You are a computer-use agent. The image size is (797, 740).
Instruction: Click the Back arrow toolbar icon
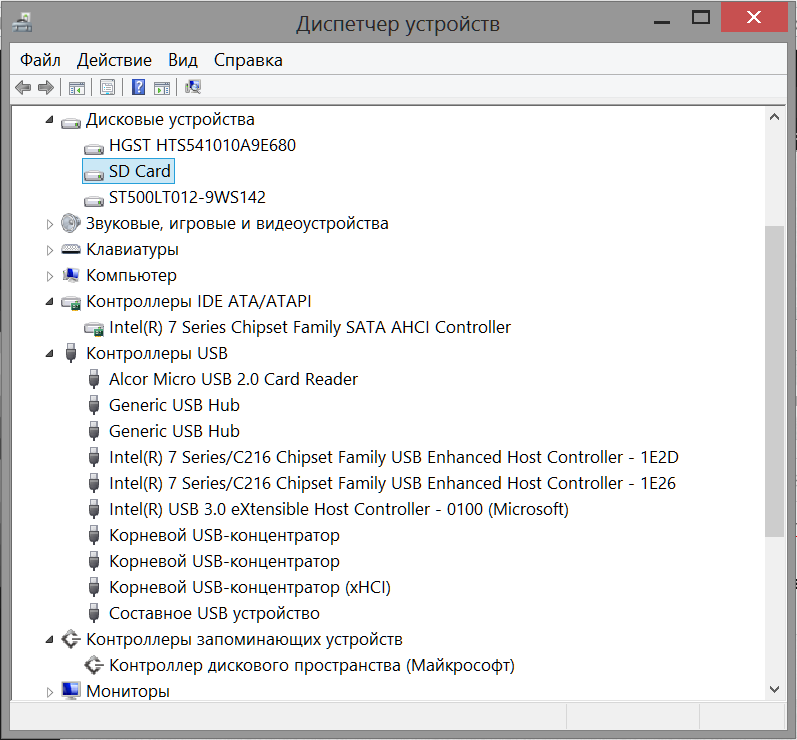coord(23,88)
